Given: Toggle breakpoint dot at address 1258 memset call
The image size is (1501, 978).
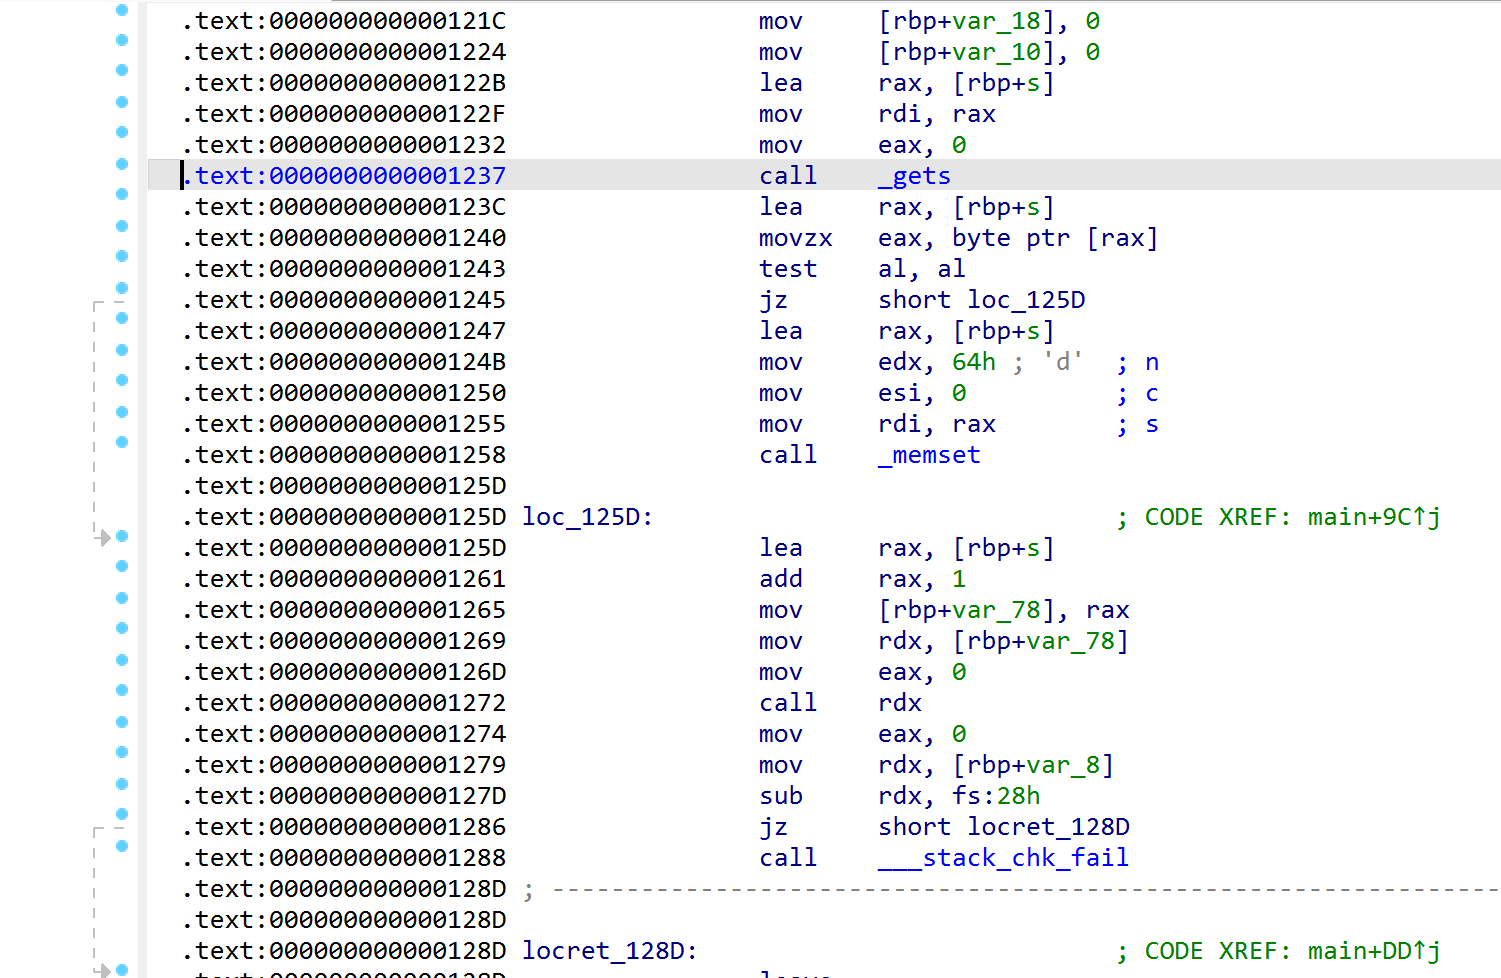Looking at the screenshot, I should [x=122, y=442].
